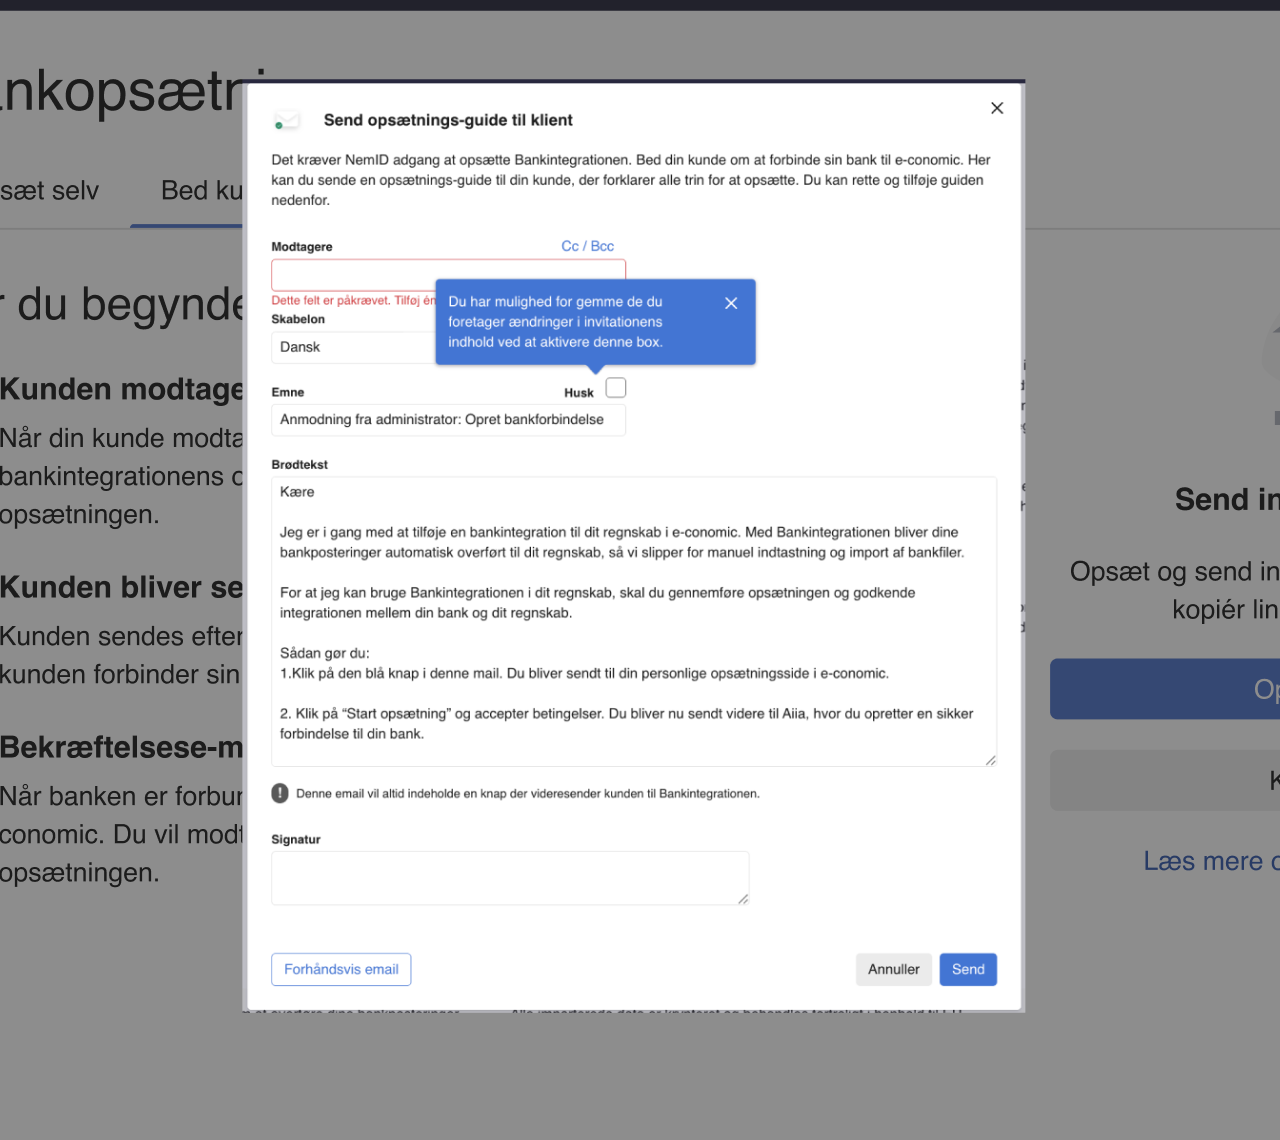
Task: Close the Send opsætnings-guide dialog
Action: click(x=996, y=108)
